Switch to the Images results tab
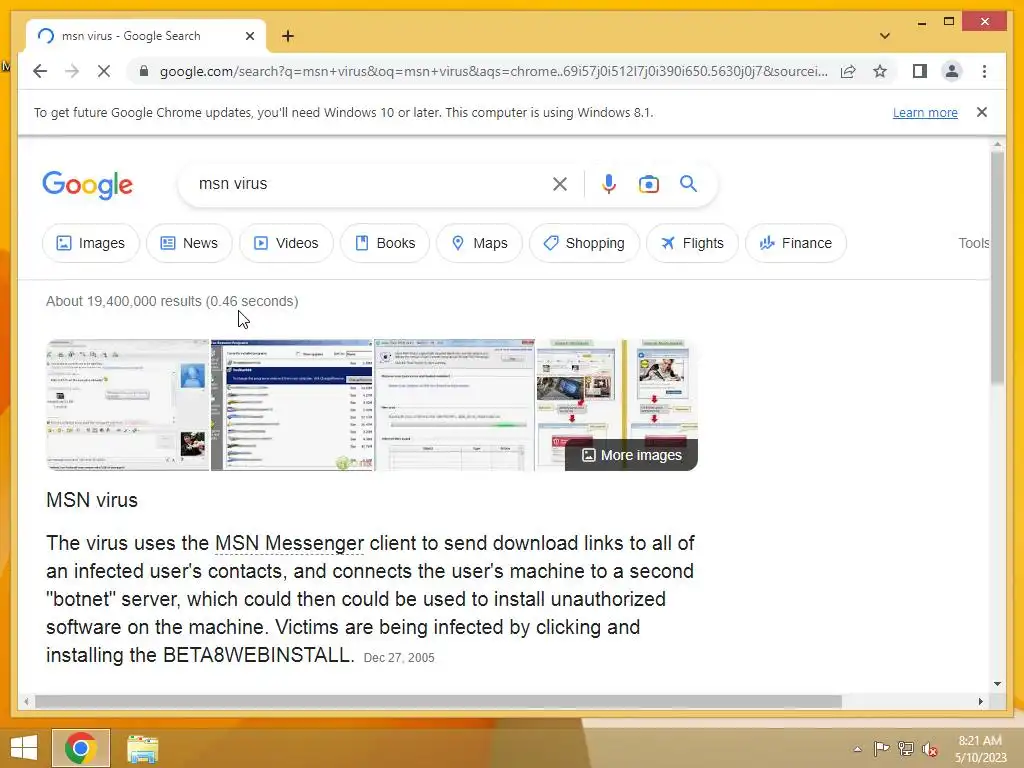 pyautogui.click(x=91, y=243)
